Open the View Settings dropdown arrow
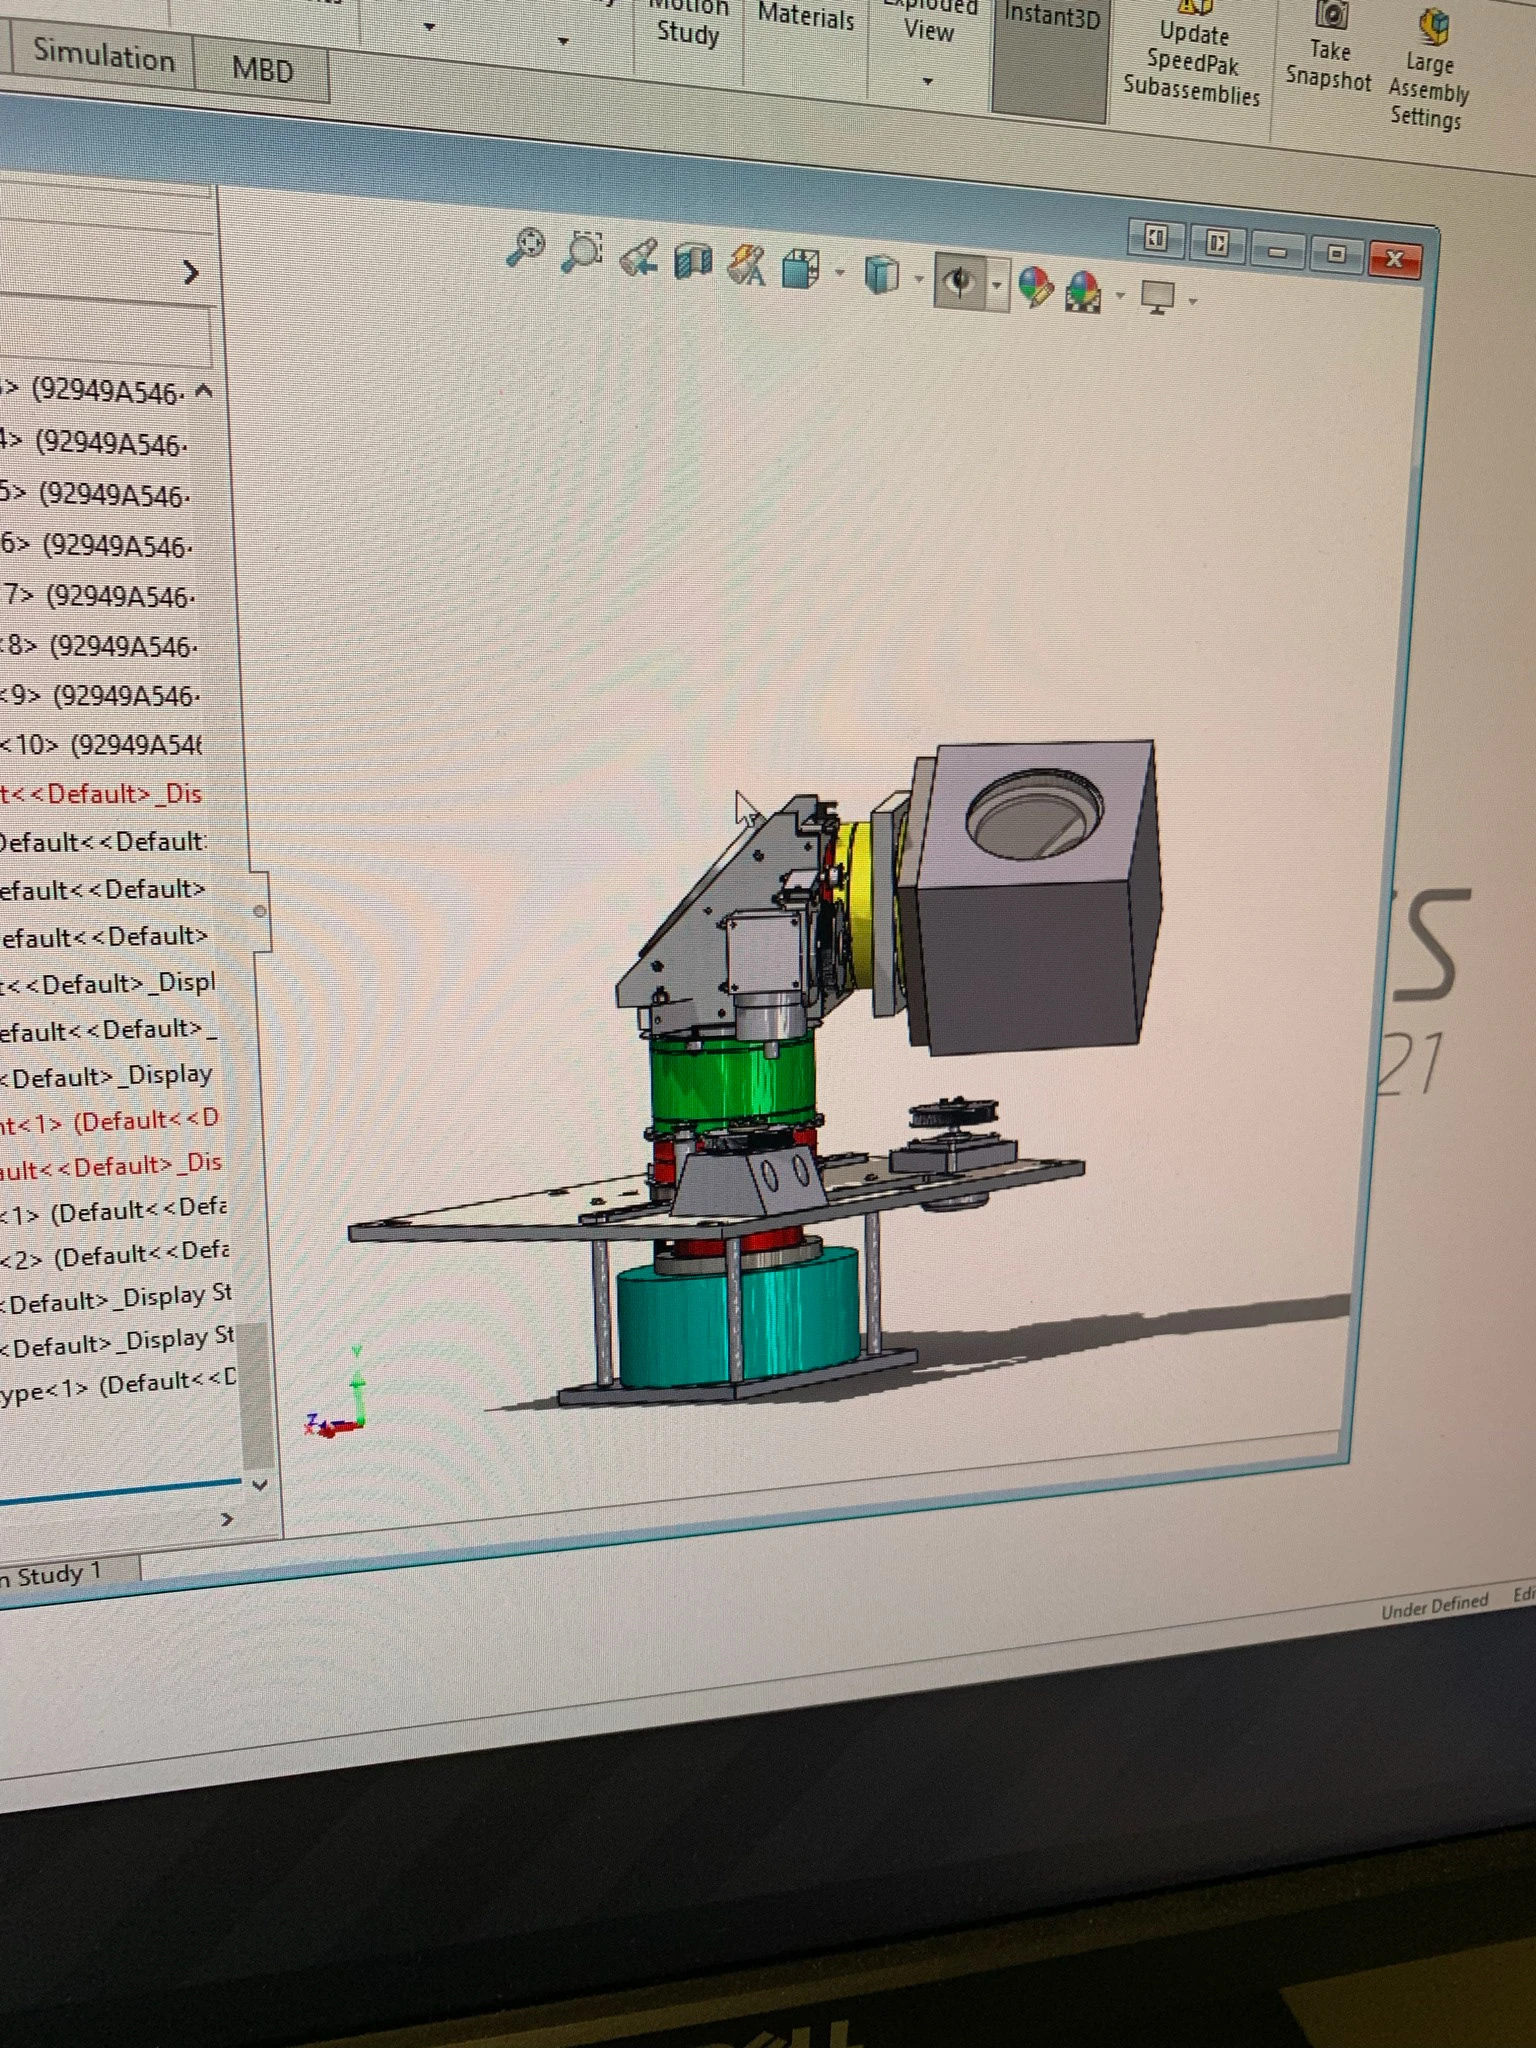Image resolution: width=1536 pixels, height=2048 pixels. (1192, 300)
